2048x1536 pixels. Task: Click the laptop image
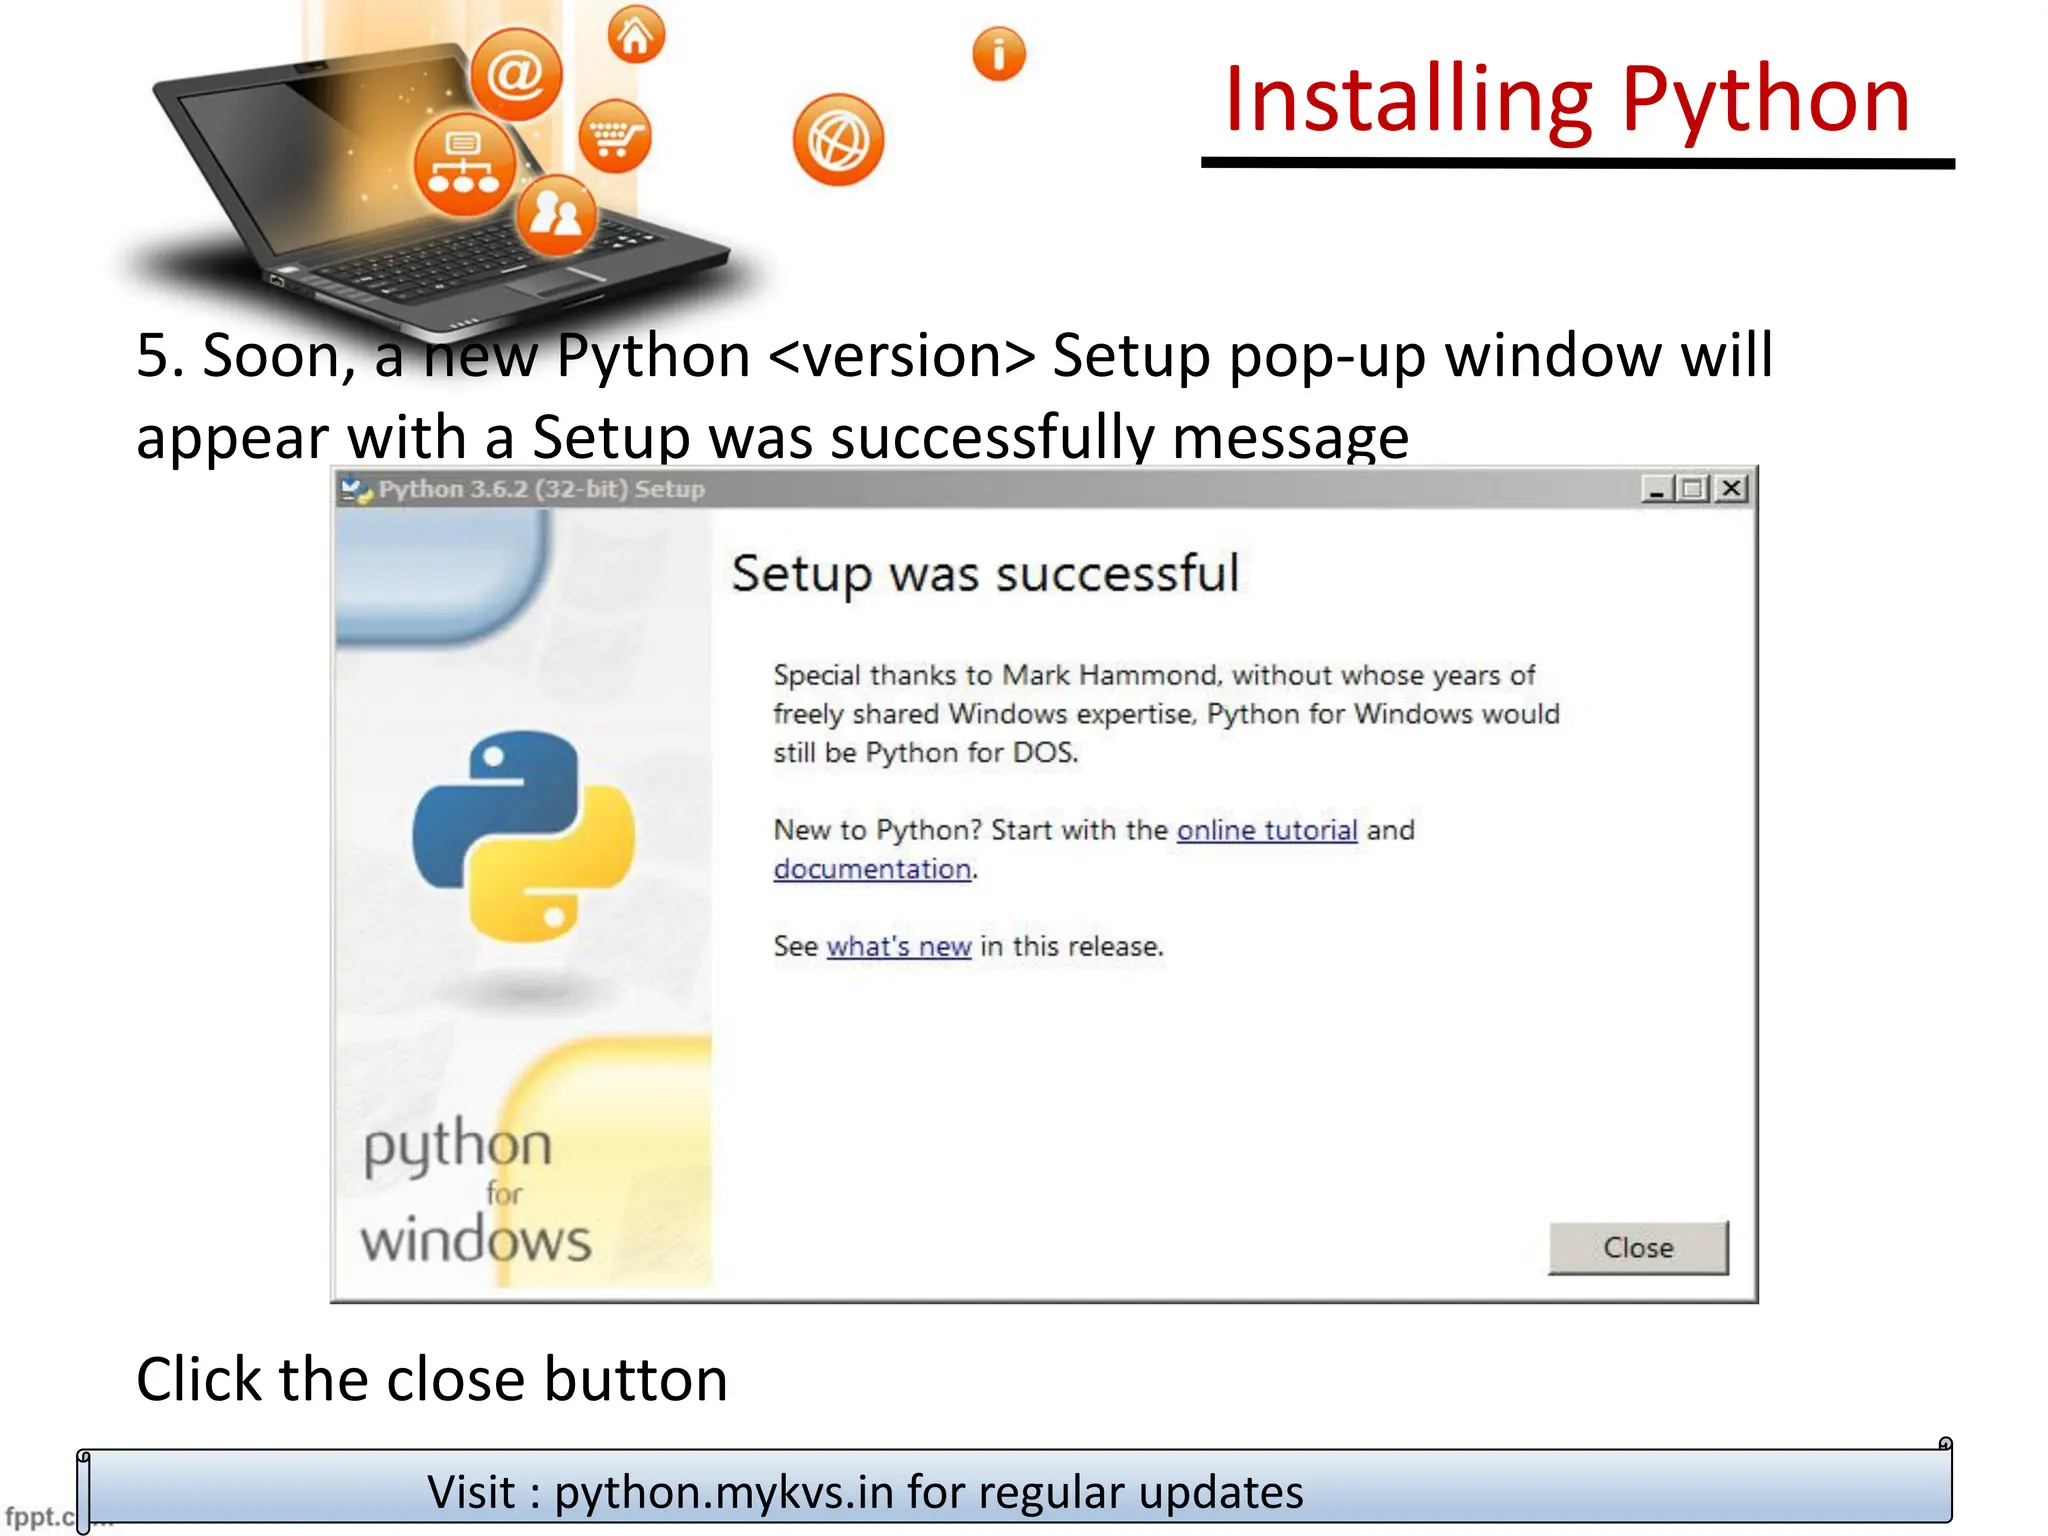440,195
